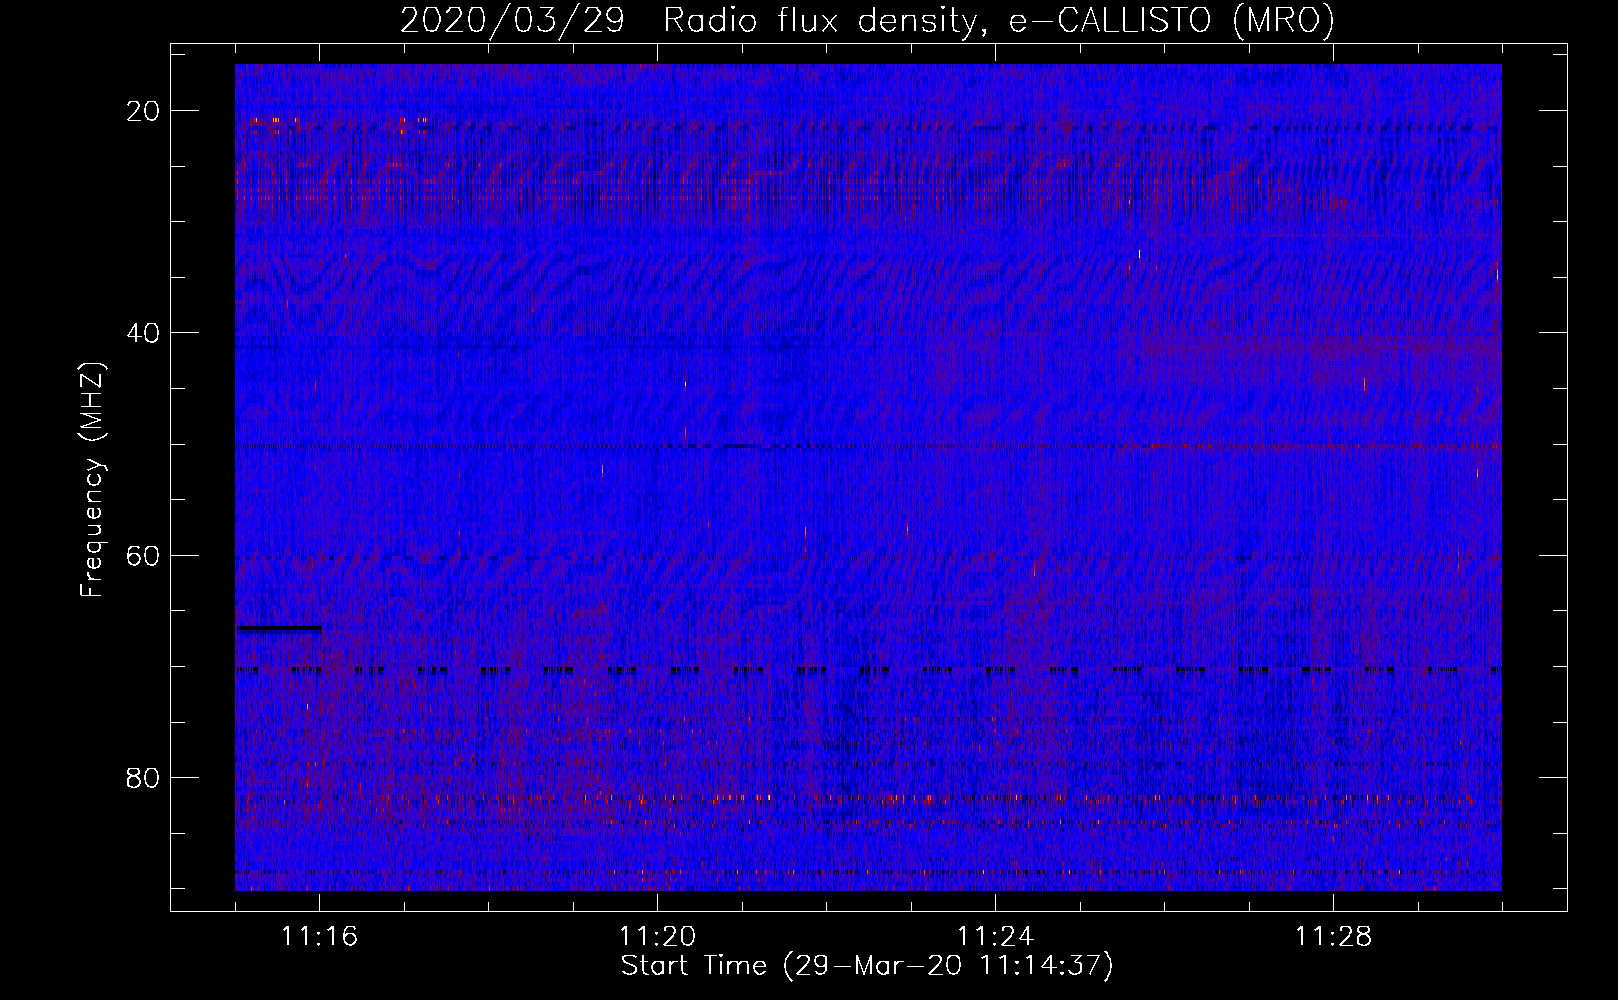1618x1000 pixels.
Task: Click the '11:16' time tick label
Action: pos(320,937)
